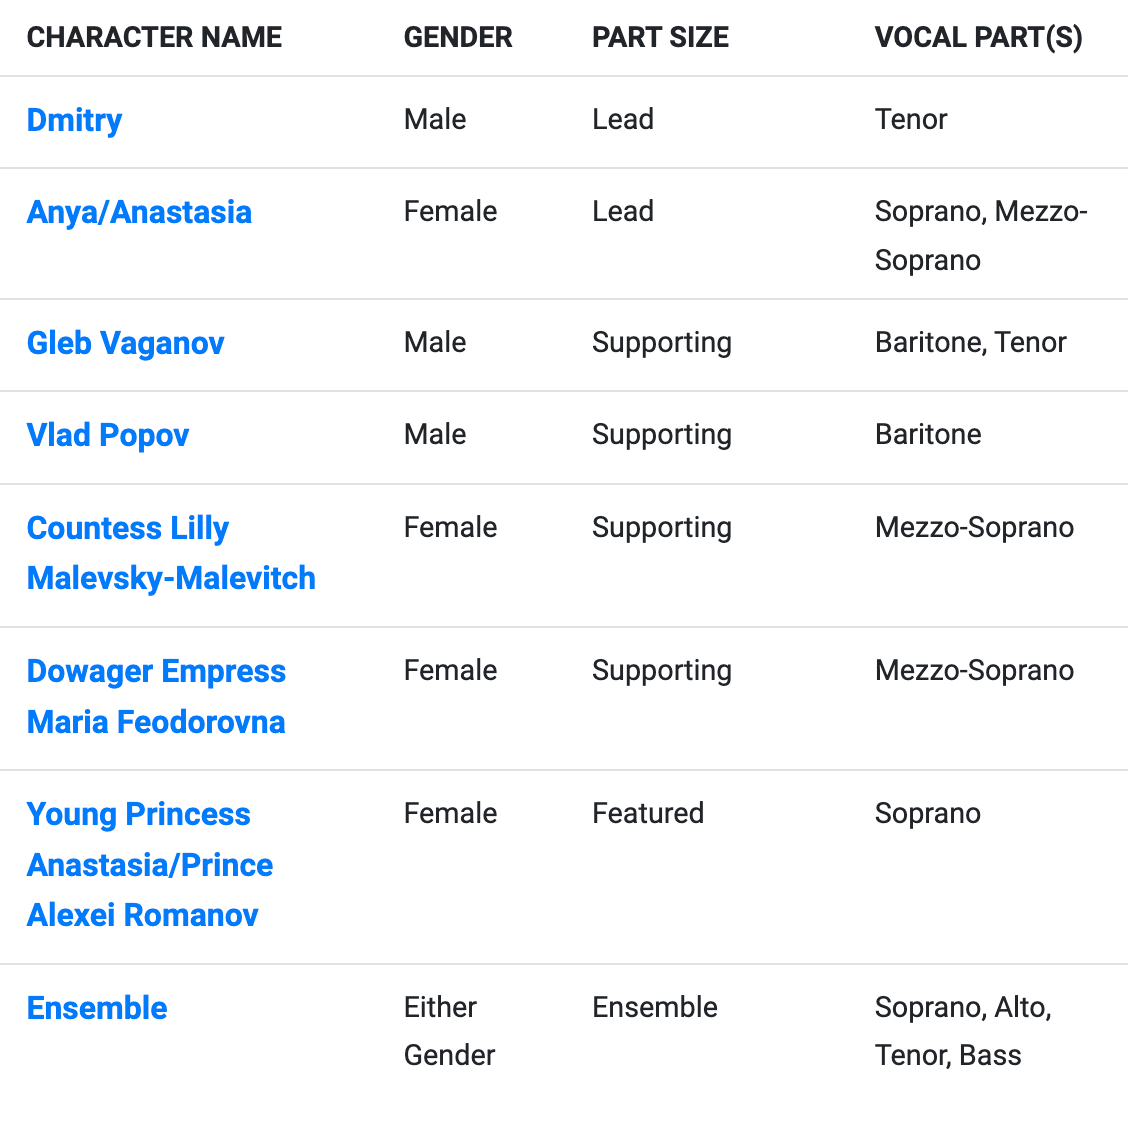The width and height of the screenshot is (1128, 1130).
Task: Open the Dmitry character link
Action: tap(74, 120)
